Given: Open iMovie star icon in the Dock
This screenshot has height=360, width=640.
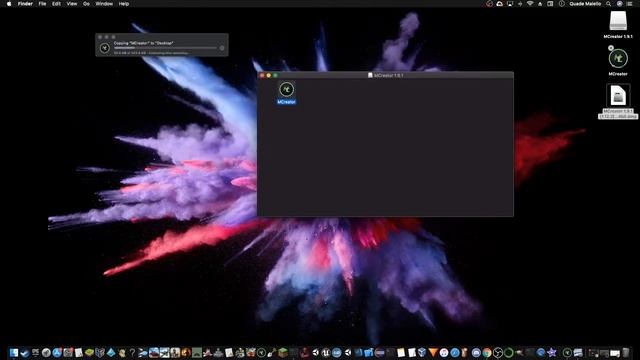Looking at the screenshot, I should [551, 353].
